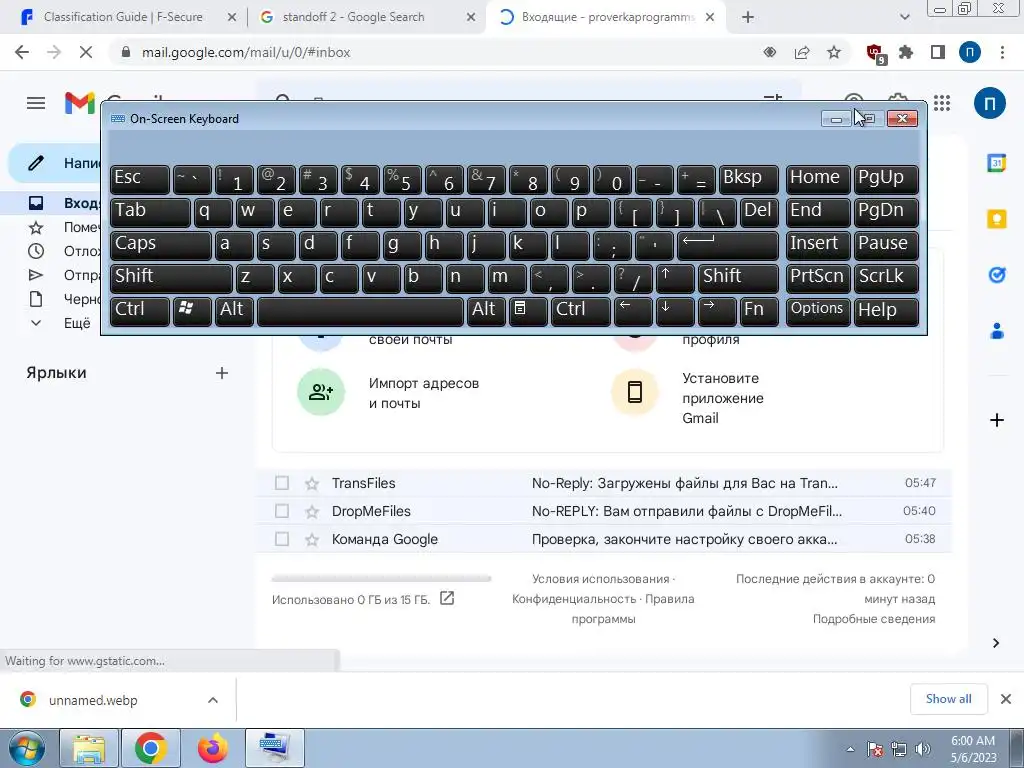
Task: Open Chrome extensions puzzle icon
Action: pyautogui.click(x=906, y=52)
